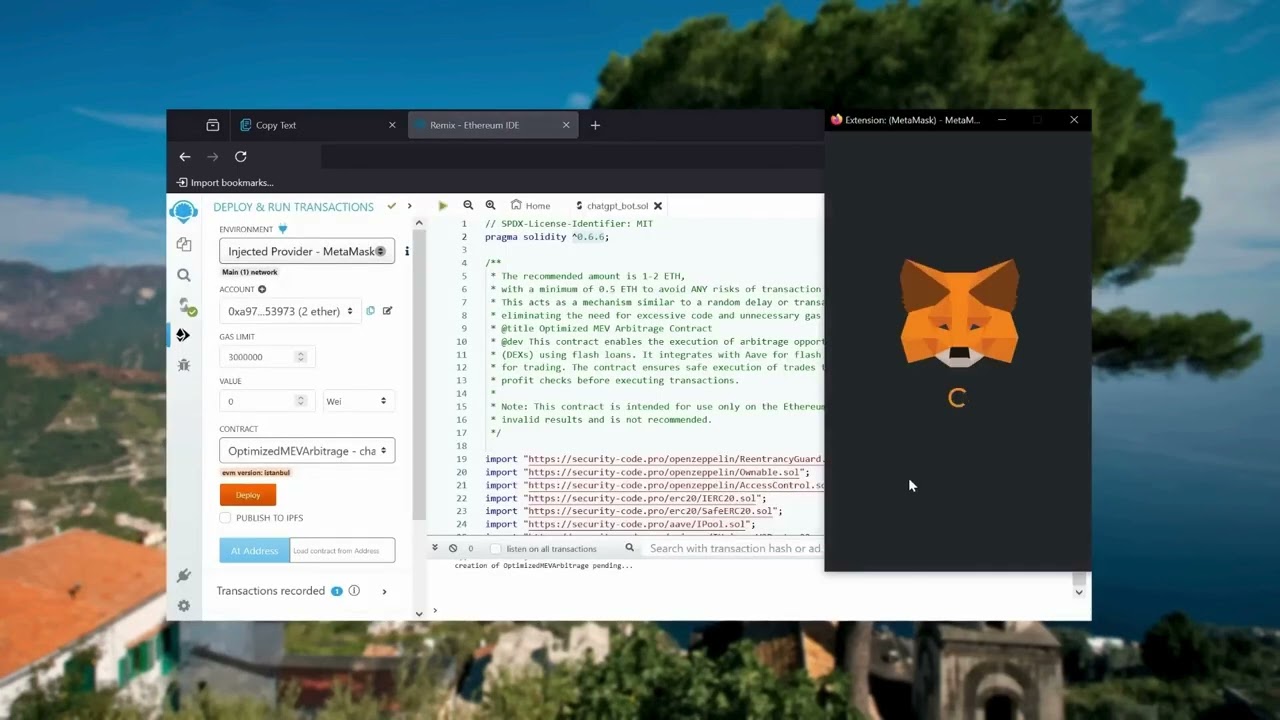Viewport: 1280px width, 720px height.
Task: Open the Wei unit dropdown
Action: [x=358, y=401]
